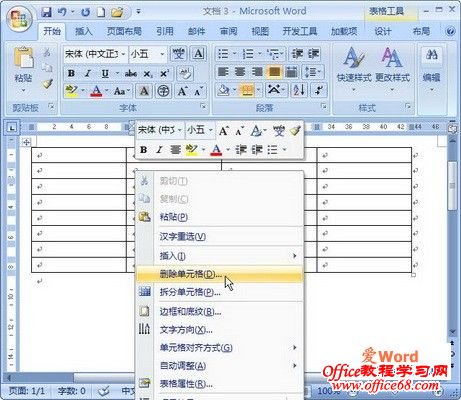Open 表格属性(R)... from context menu
Screen dimensions: 461x400
pyautogui.click(x=220, y=384)
